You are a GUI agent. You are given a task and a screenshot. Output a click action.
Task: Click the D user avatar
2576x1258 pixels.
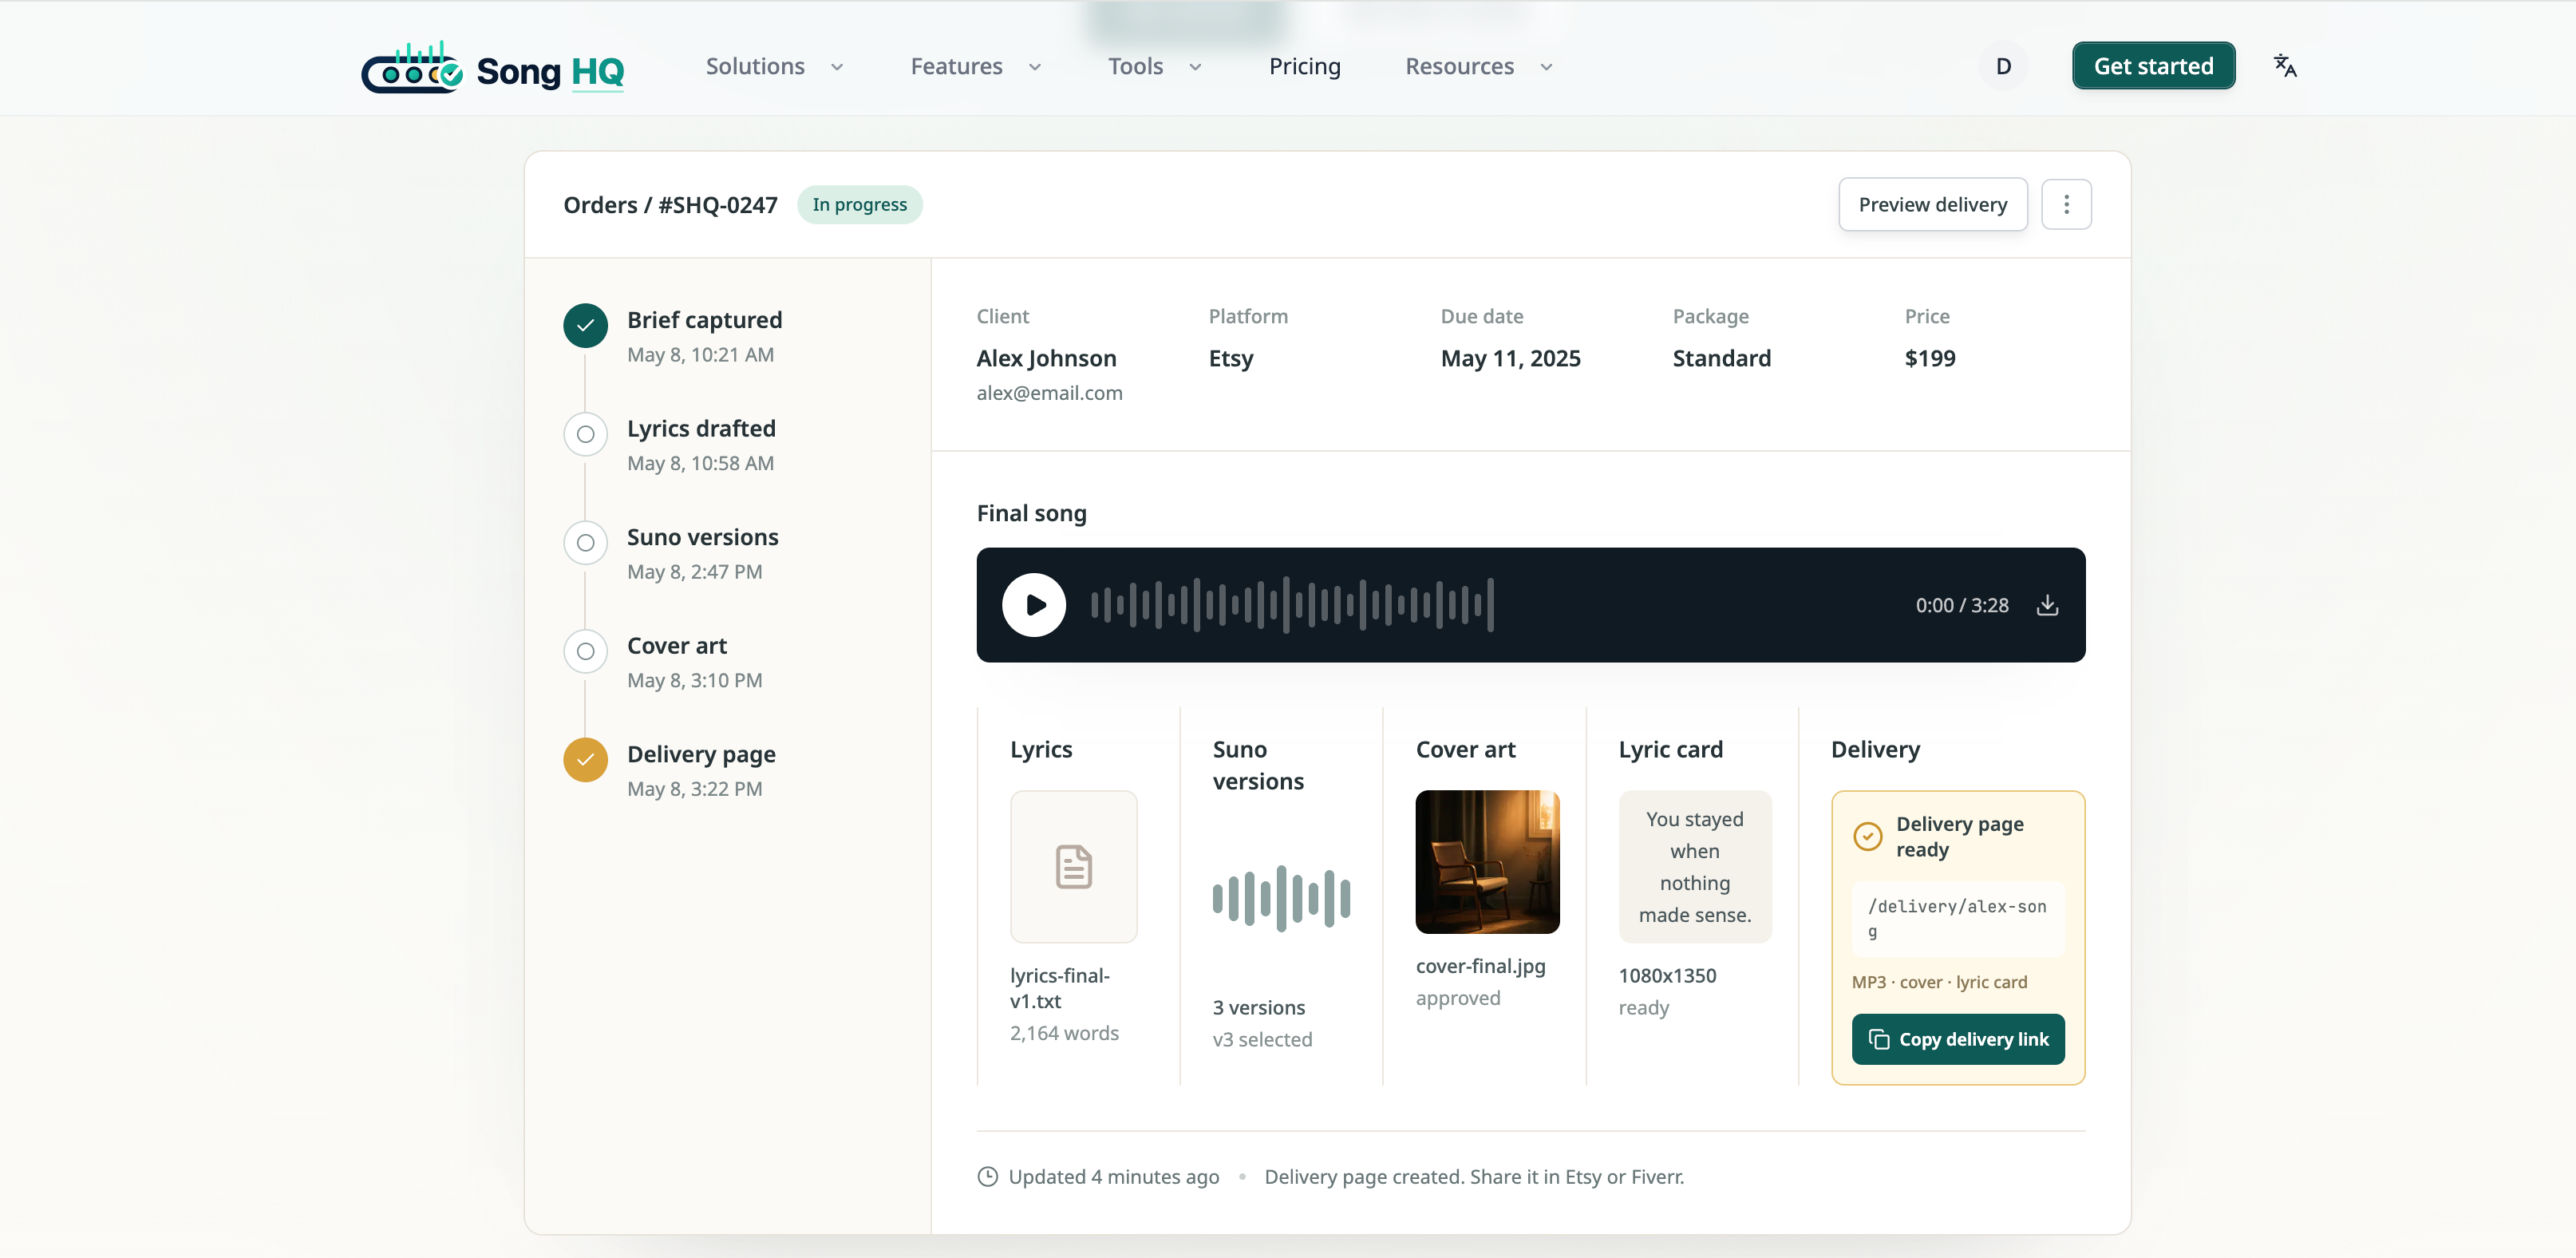(x=2003, y=66)
